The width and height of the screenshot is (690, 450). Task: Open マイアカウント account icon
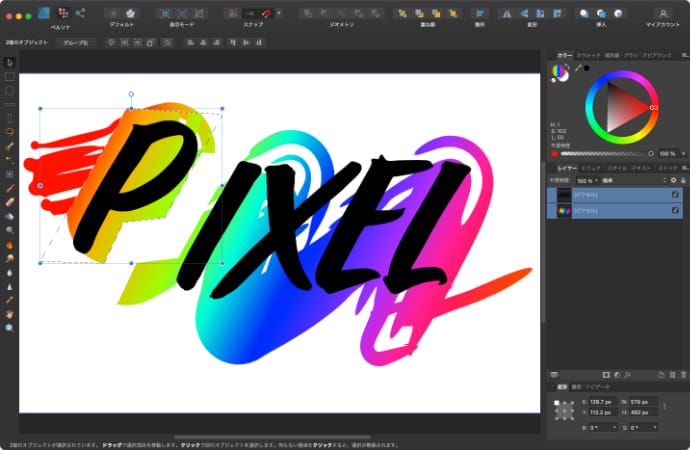coord(662,14)
